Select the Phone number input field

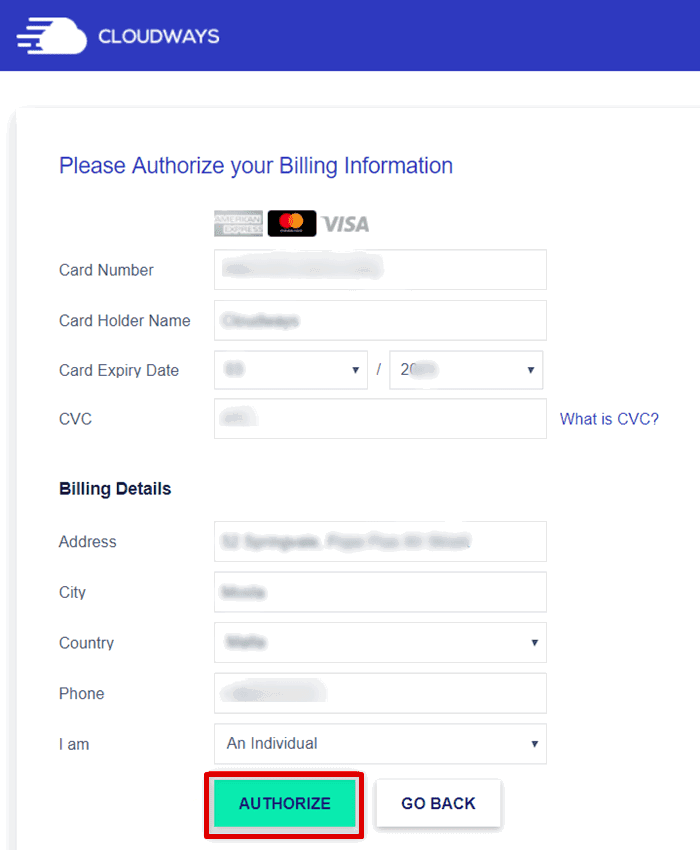(x=380, y=693)
